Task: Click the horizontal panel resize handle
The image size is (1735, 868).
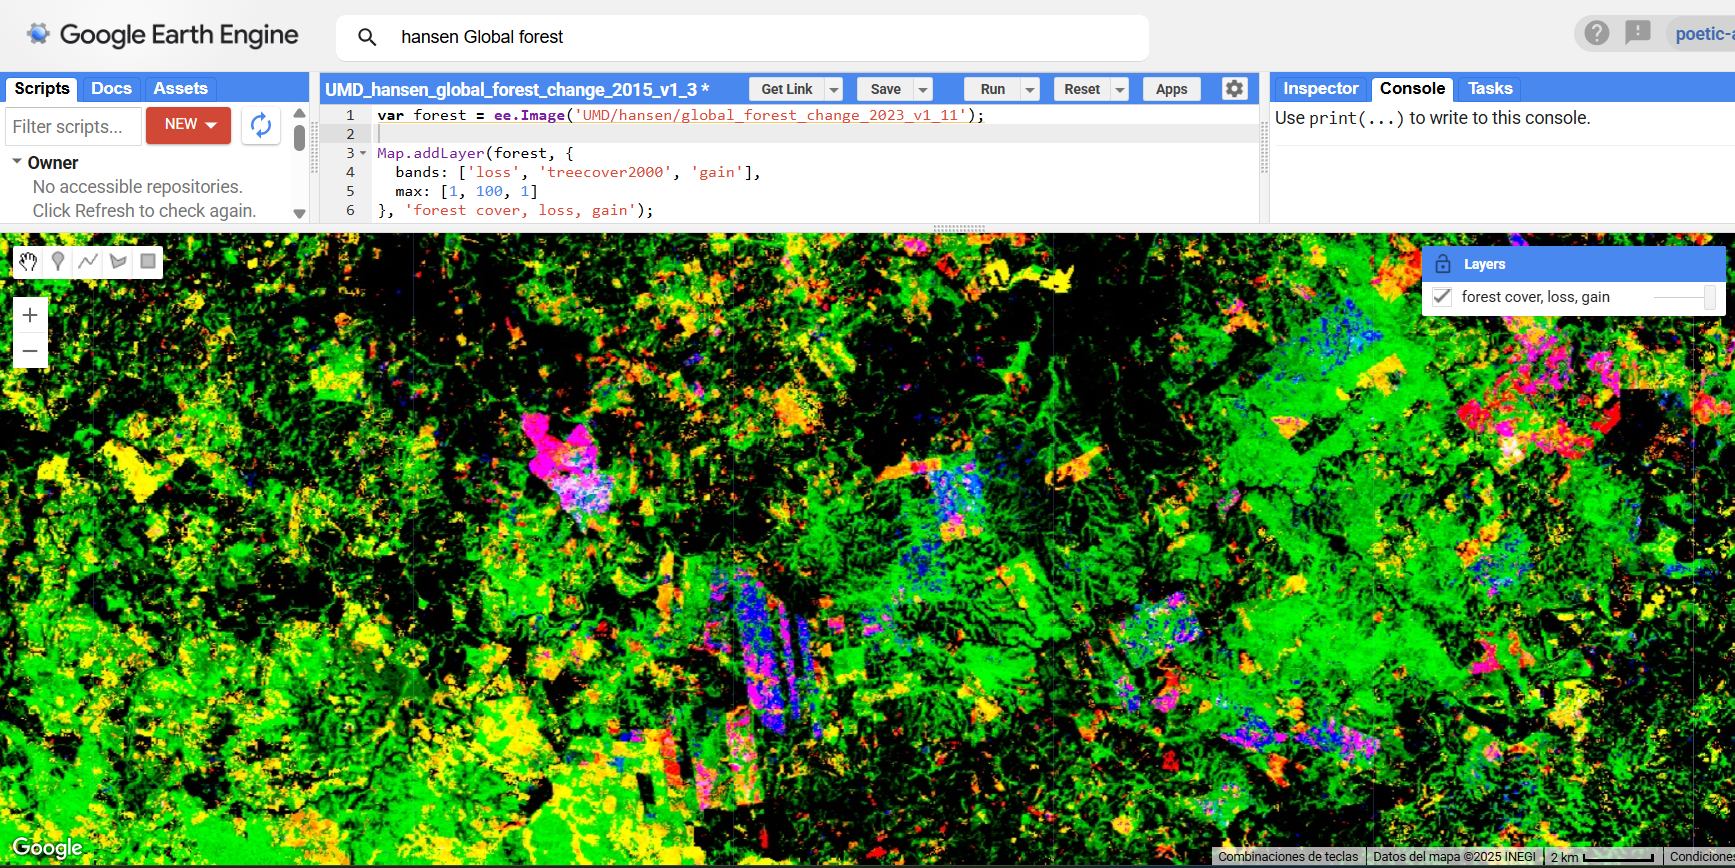Action: pos(959,228)
